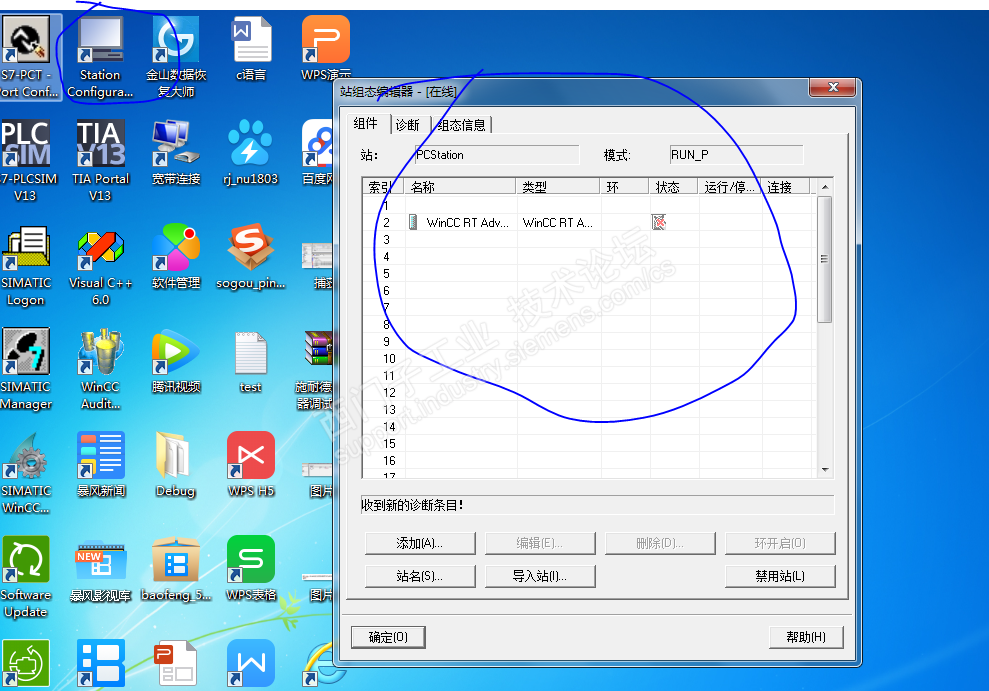This screenshot has width=989, height=691.
Task: Open help with the 帮助(H) button
Action: tap(806, 637)
